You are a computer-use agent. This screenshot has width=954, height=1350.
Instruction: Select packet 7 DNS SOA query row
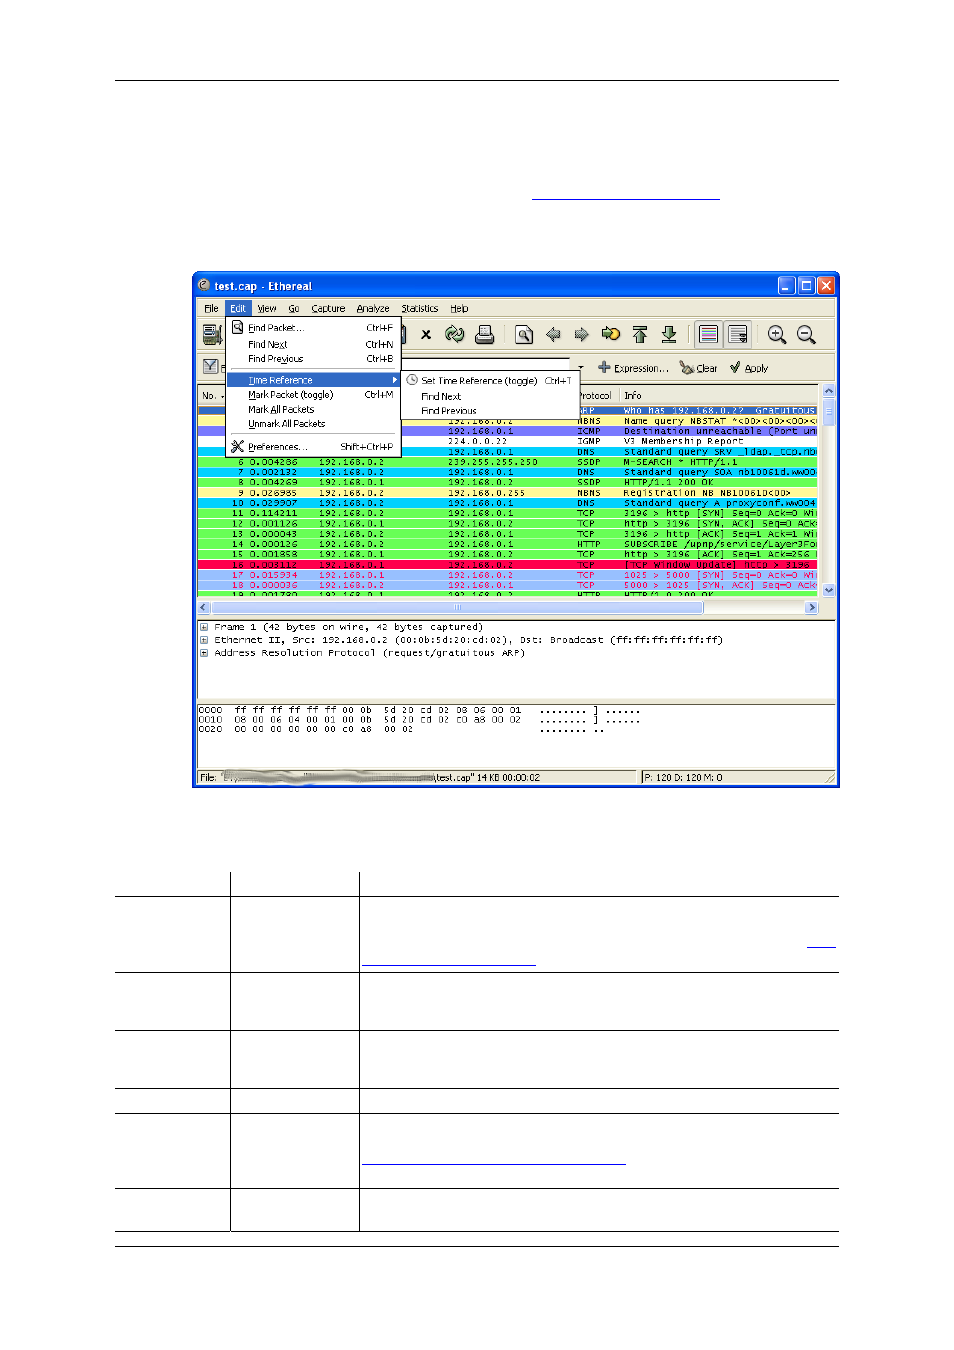click(508, 472)
